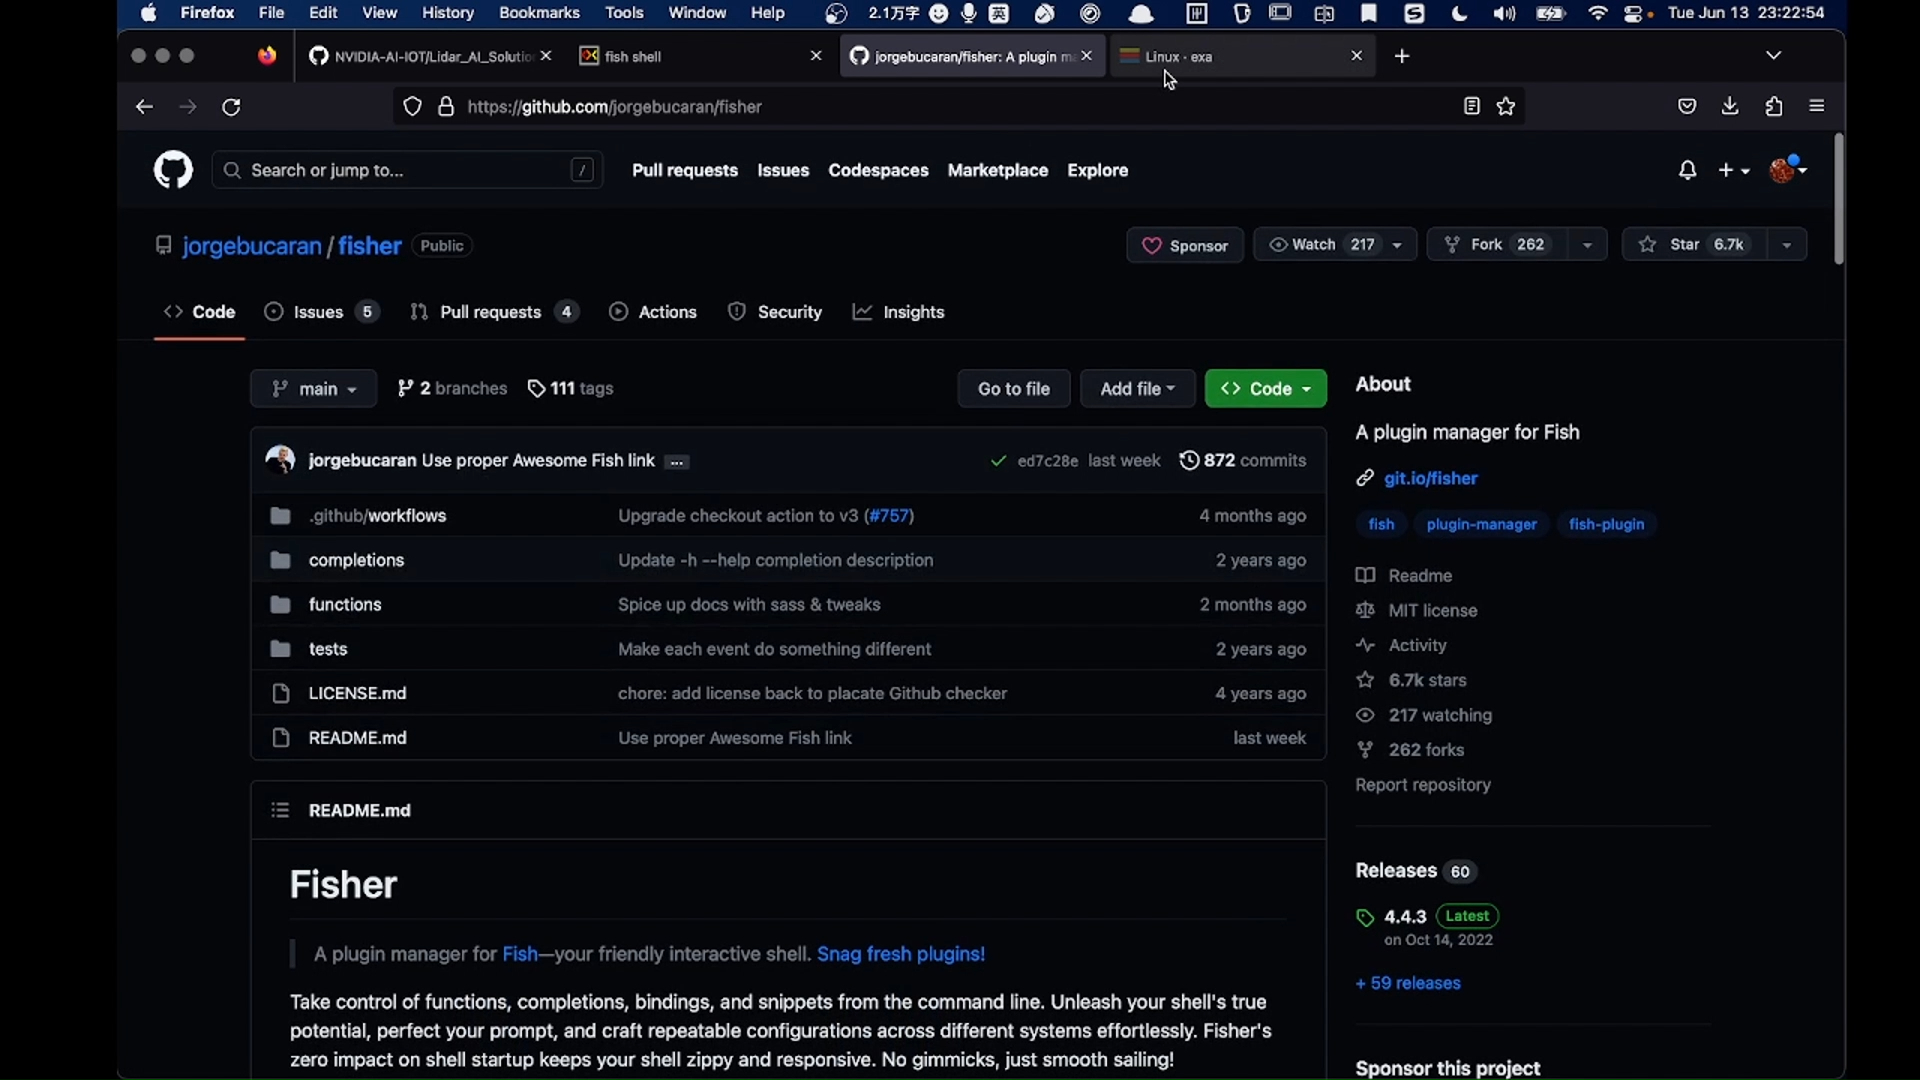This screenshot has width=1920, height=1080.
Task: Open the 2 branches link
Action: (x=452, y=389)
